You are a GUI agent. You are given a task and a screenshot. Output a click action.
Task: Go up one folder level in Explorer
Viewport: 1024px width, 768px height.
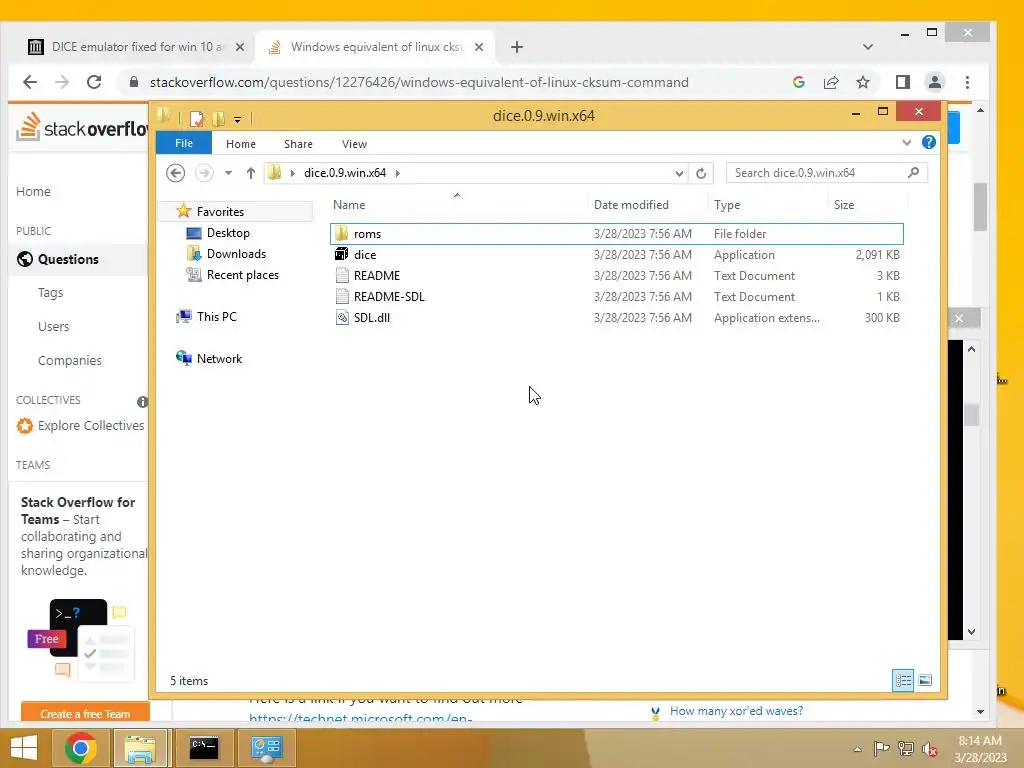click(x=251, y=173)
